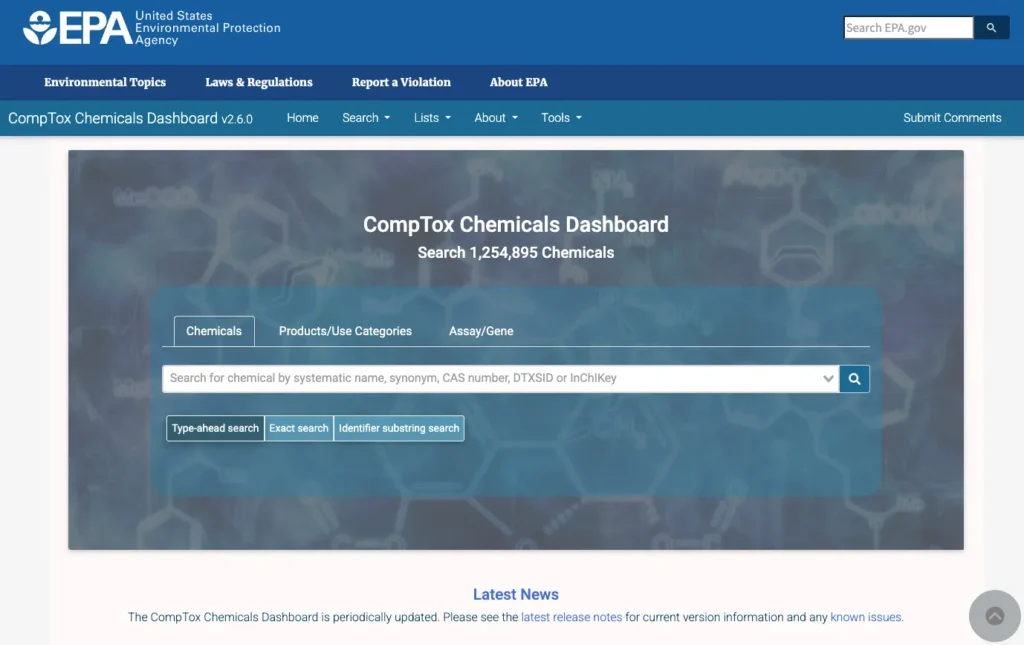Expand the Search dropdown menu
Viewport: 1024px width, 645px height.
366,118
